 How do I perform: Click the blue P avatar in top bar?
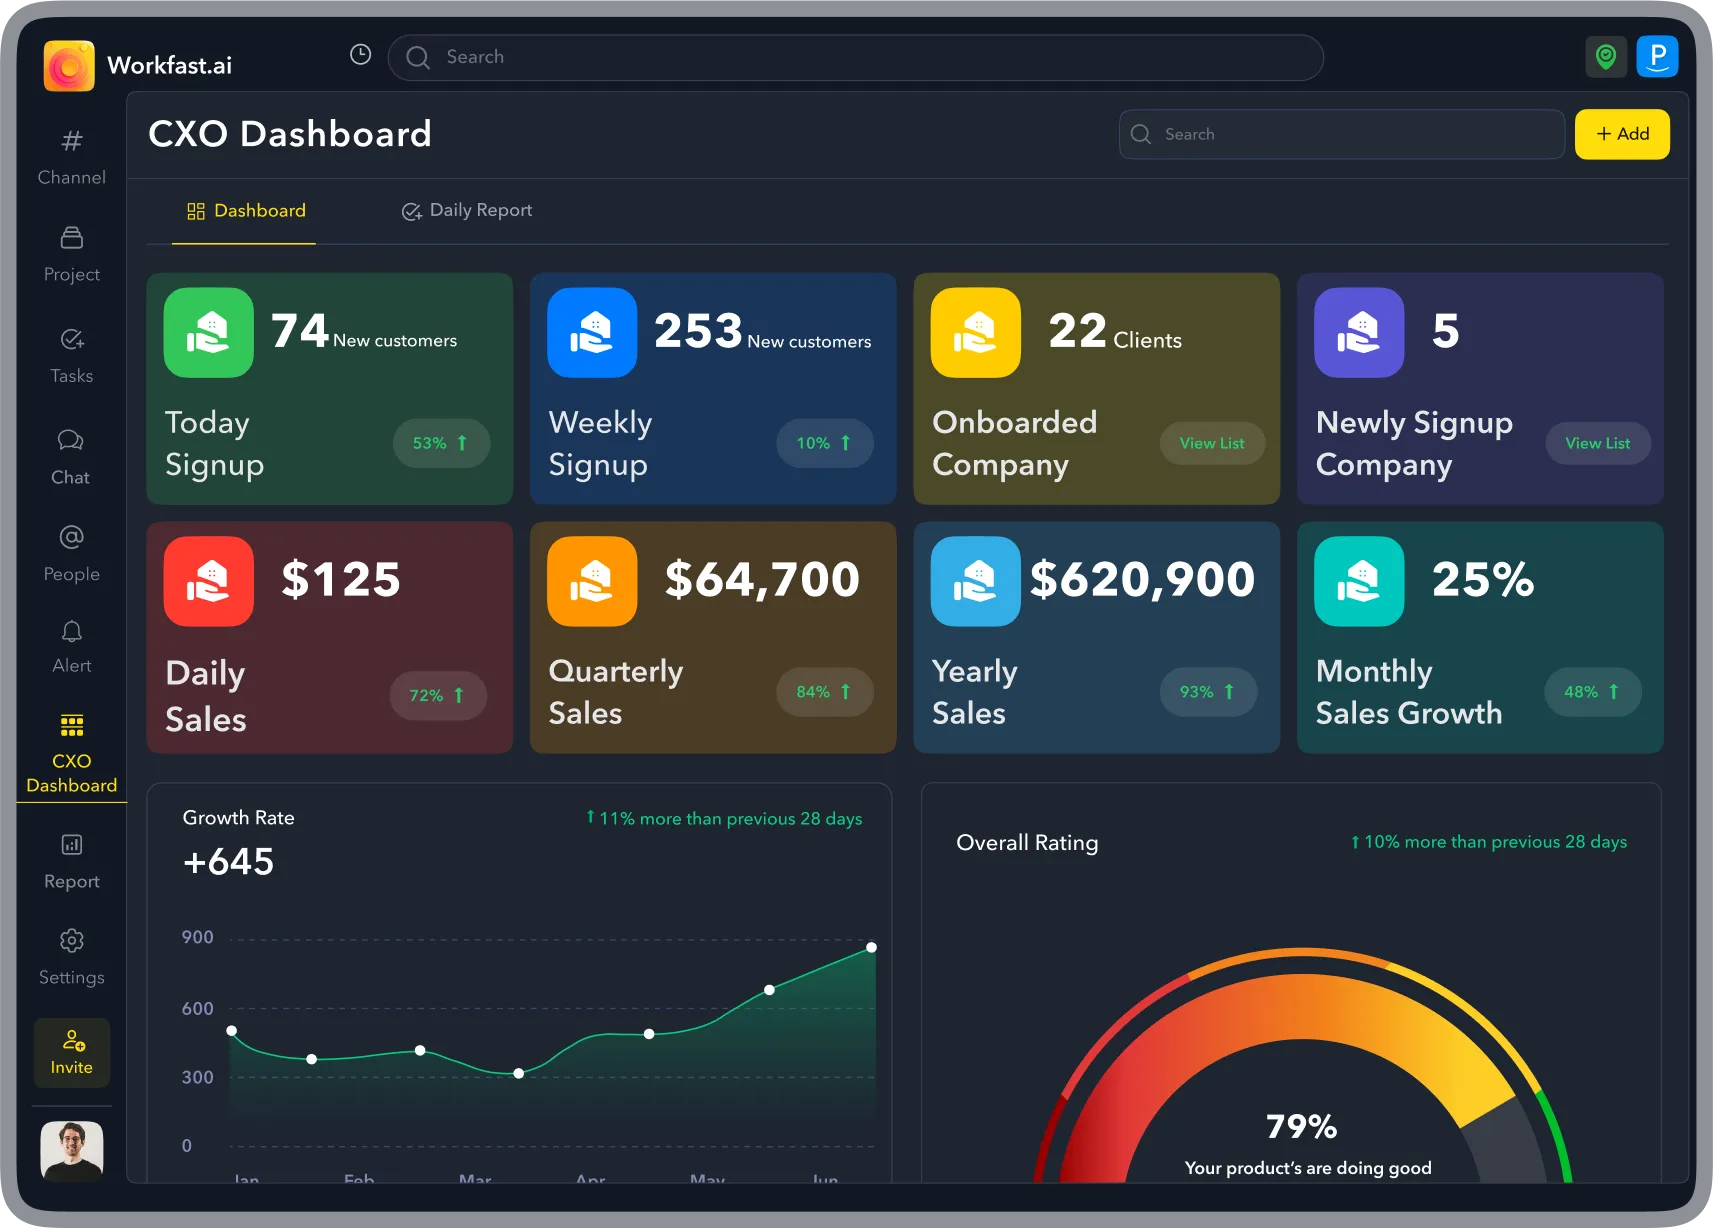(x=1658, y=57)
